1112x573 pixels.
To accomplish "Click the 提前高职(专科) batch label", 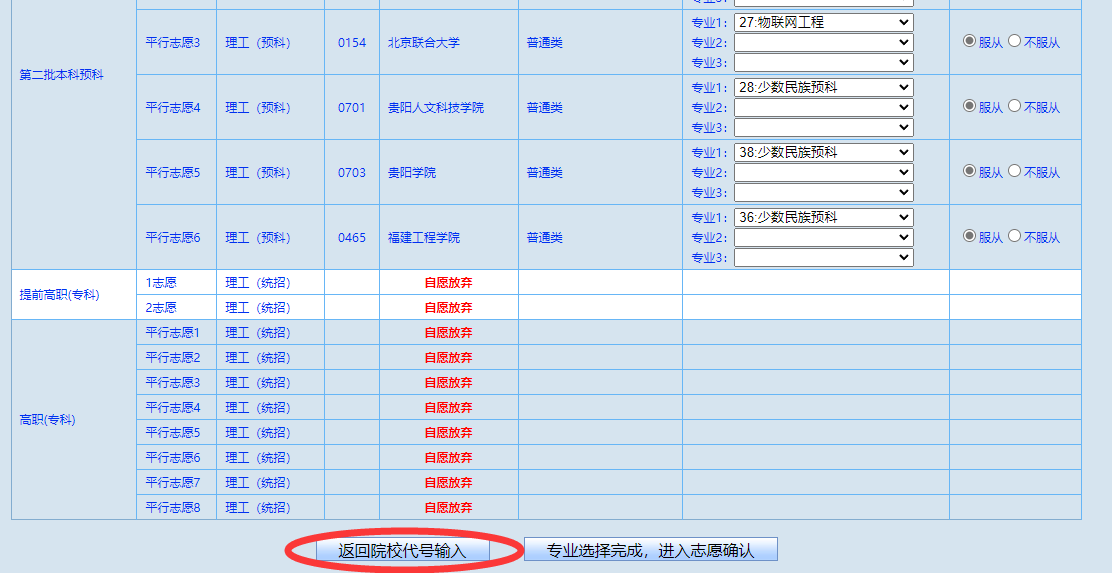I will pos(60,295).
